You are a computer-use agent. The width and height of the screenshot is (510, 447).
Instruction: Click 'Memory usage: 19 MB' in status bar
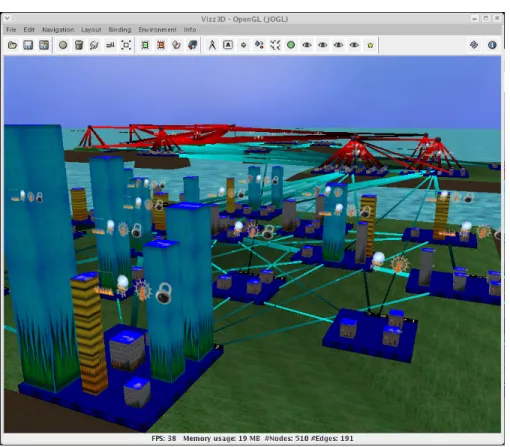click(221, 438)
